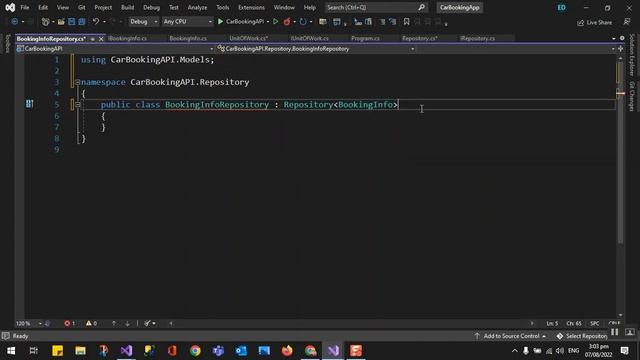Switch to the IUnitOfWork.cs tab
This screenshot has width=640, height=360.
click(309, 38)
